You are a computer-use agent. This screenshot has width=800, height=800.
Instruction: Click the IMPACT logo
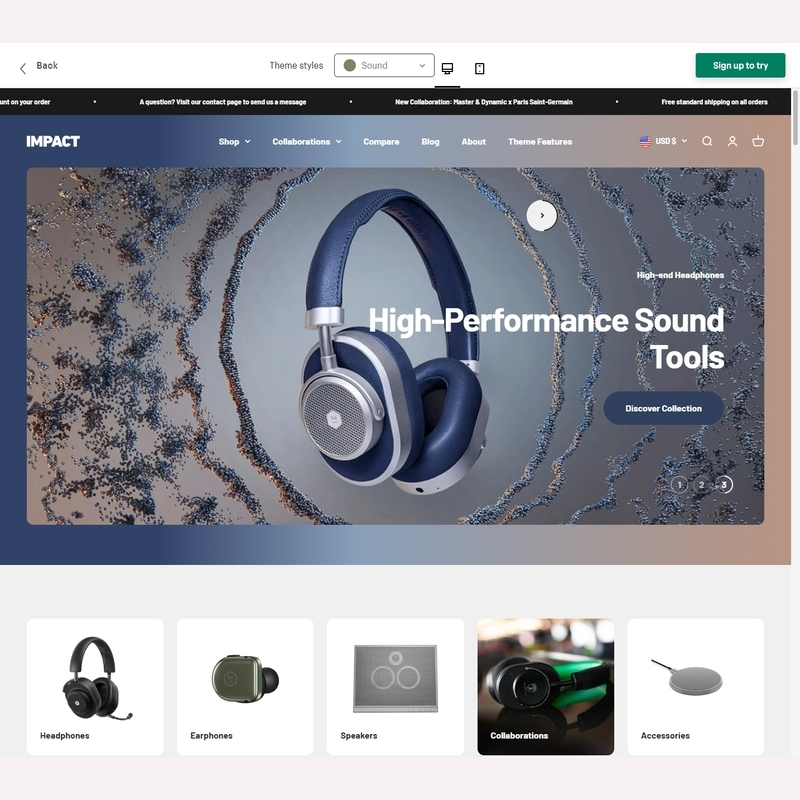[x=53, y=142]
